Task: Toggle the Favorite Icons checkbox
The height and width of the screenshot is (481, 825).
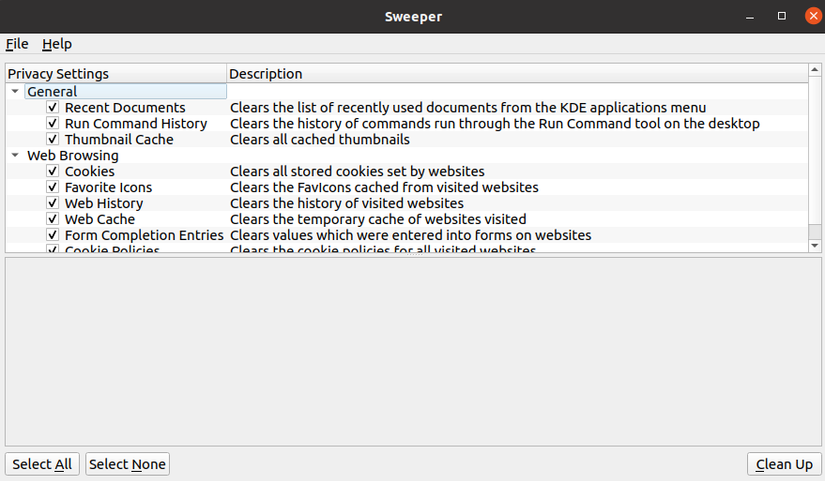Action: pos(53,188)
